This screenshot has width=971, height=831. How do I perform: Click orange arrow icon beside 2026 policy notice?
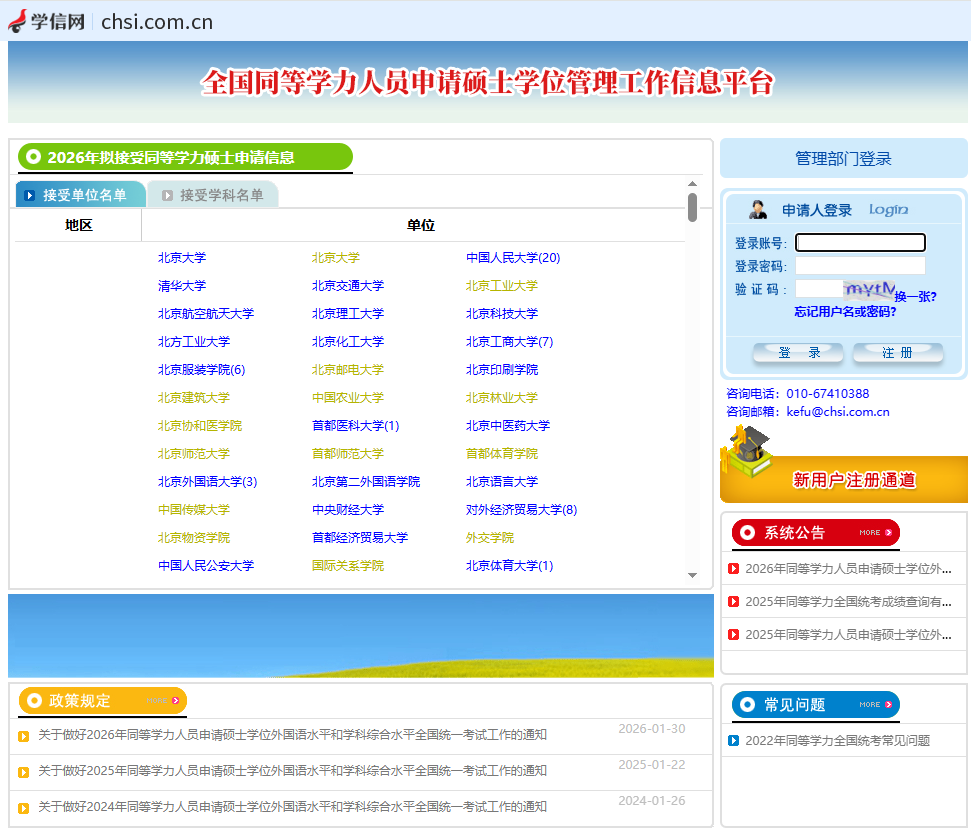pyautogui.click(x=24, y=736)
